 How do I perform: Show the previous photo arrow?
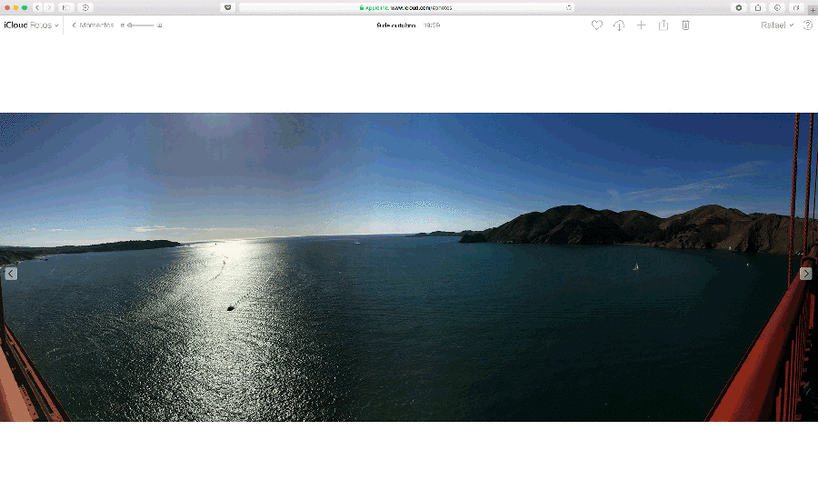coord(11,273)
